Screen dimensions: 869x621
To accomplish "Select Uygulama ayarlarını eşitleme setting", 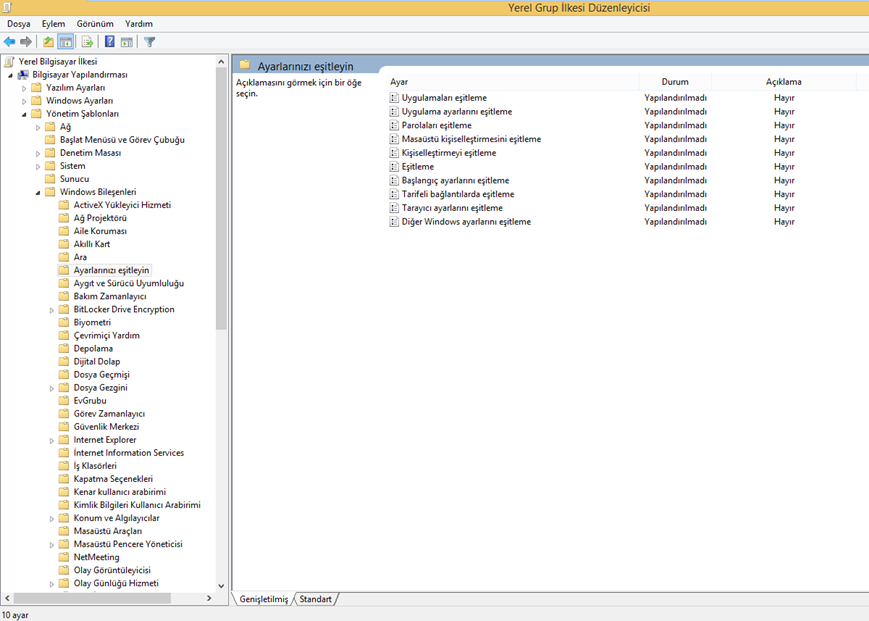I will (x=457, y=112).
